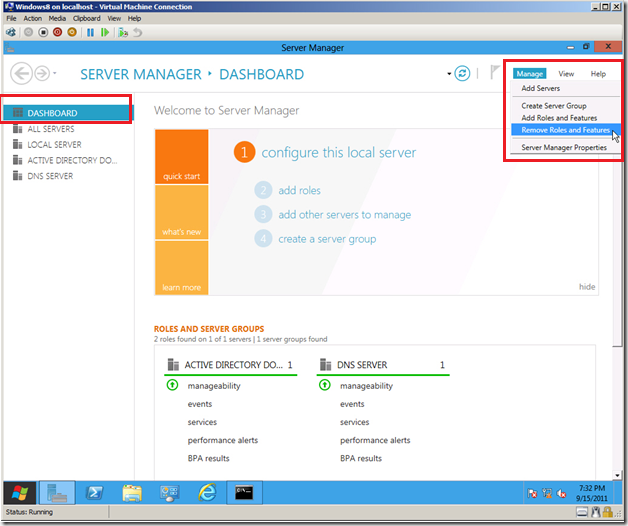Open Server Manager Properties
Screen dimensions: 628x526
click(x=566, y=147)
